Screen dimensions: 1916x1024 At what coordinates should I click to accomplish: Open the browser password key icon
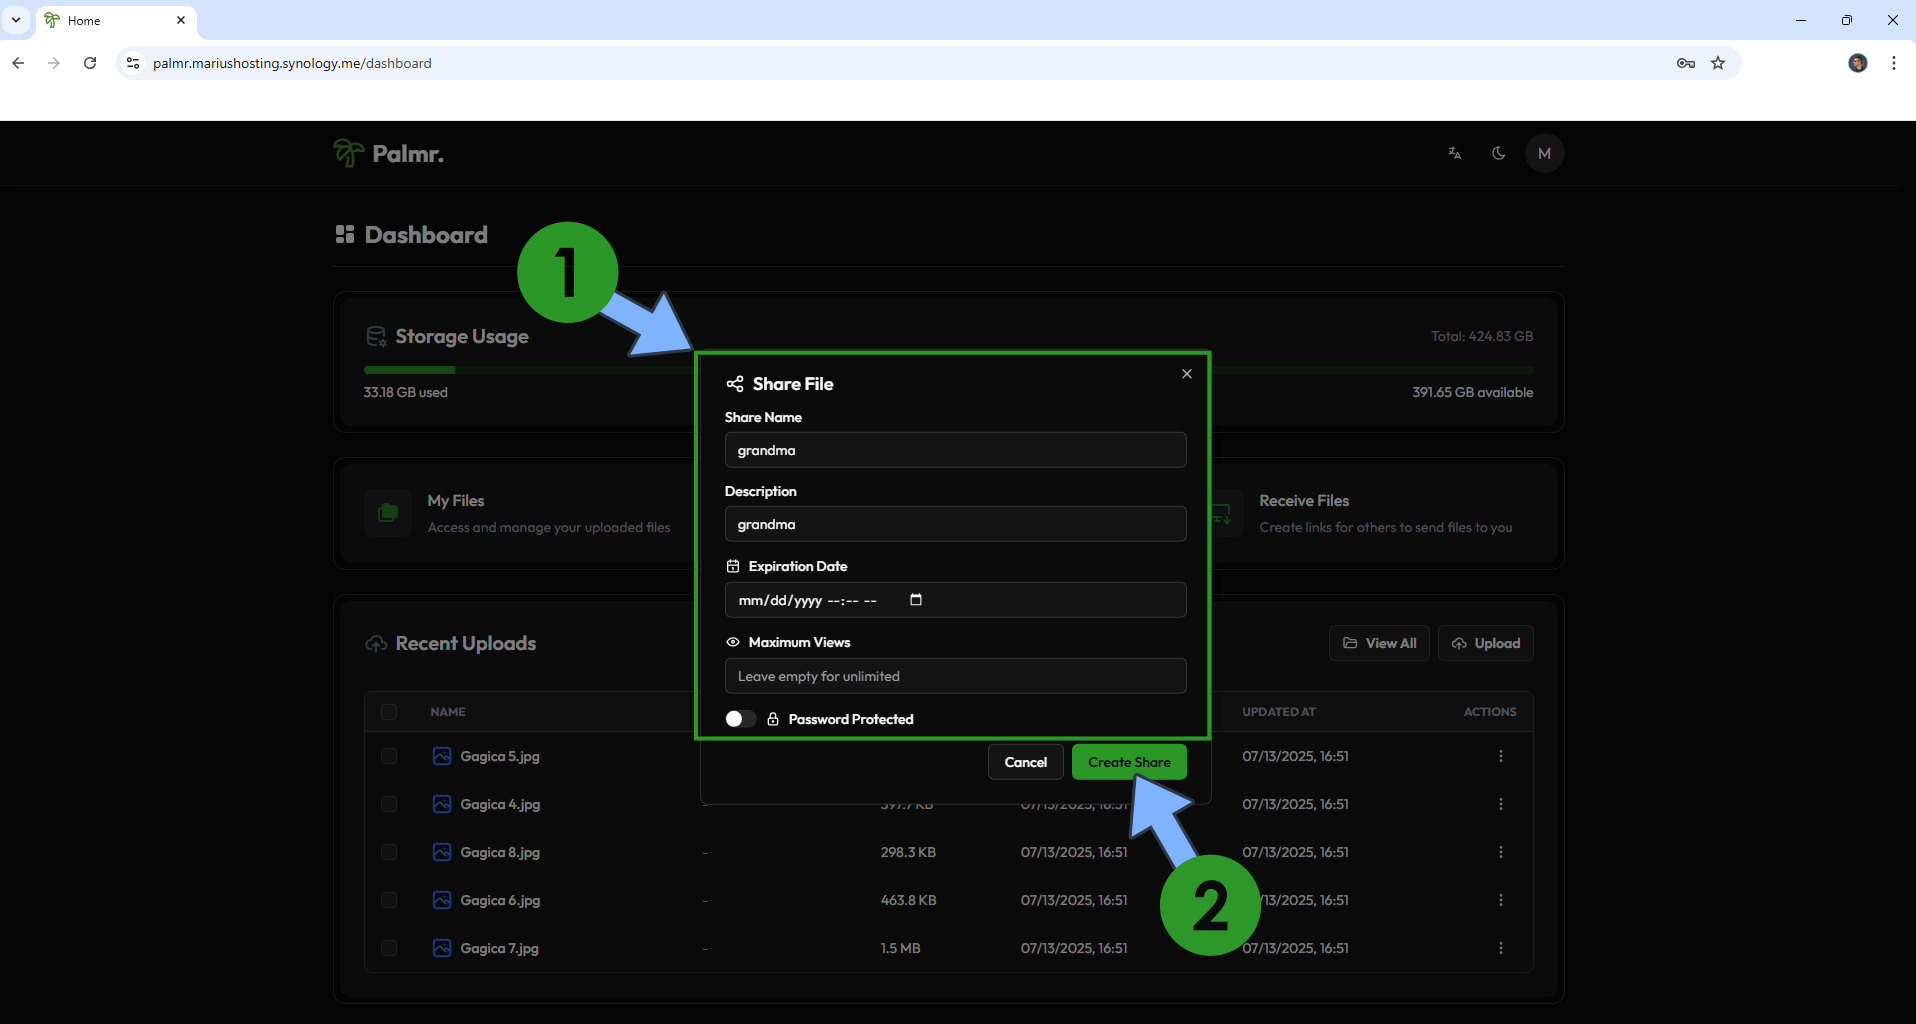1686,63
